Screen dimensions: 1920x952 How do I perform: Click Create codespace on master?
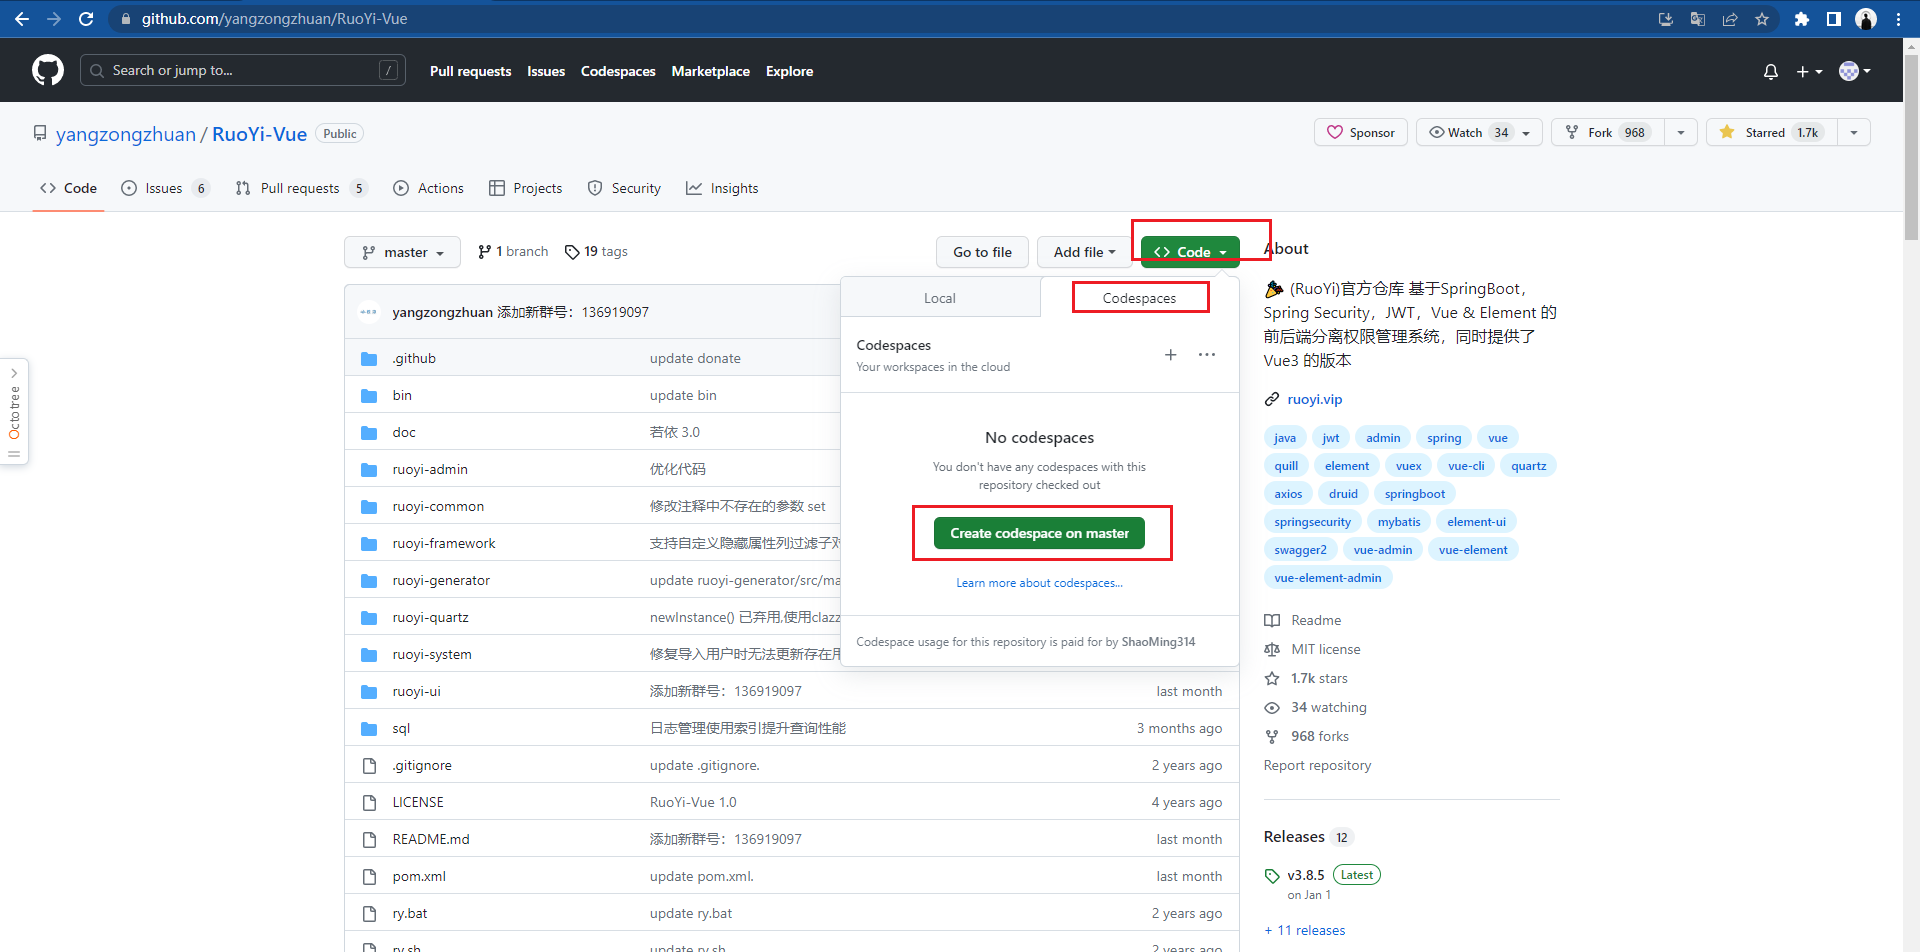pos(1039,533)
